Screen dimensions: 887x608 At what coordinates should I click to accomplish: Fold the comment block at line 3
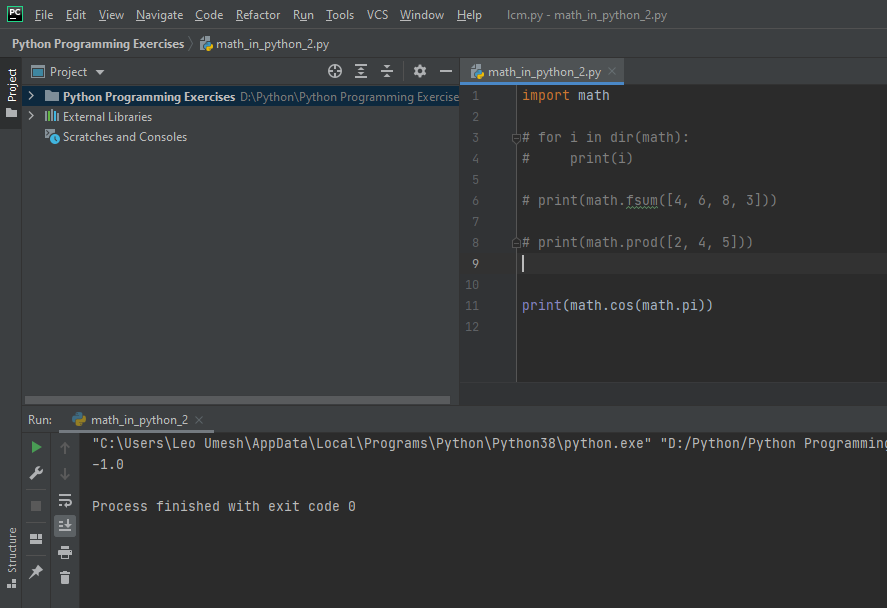[x=516, y=137]
